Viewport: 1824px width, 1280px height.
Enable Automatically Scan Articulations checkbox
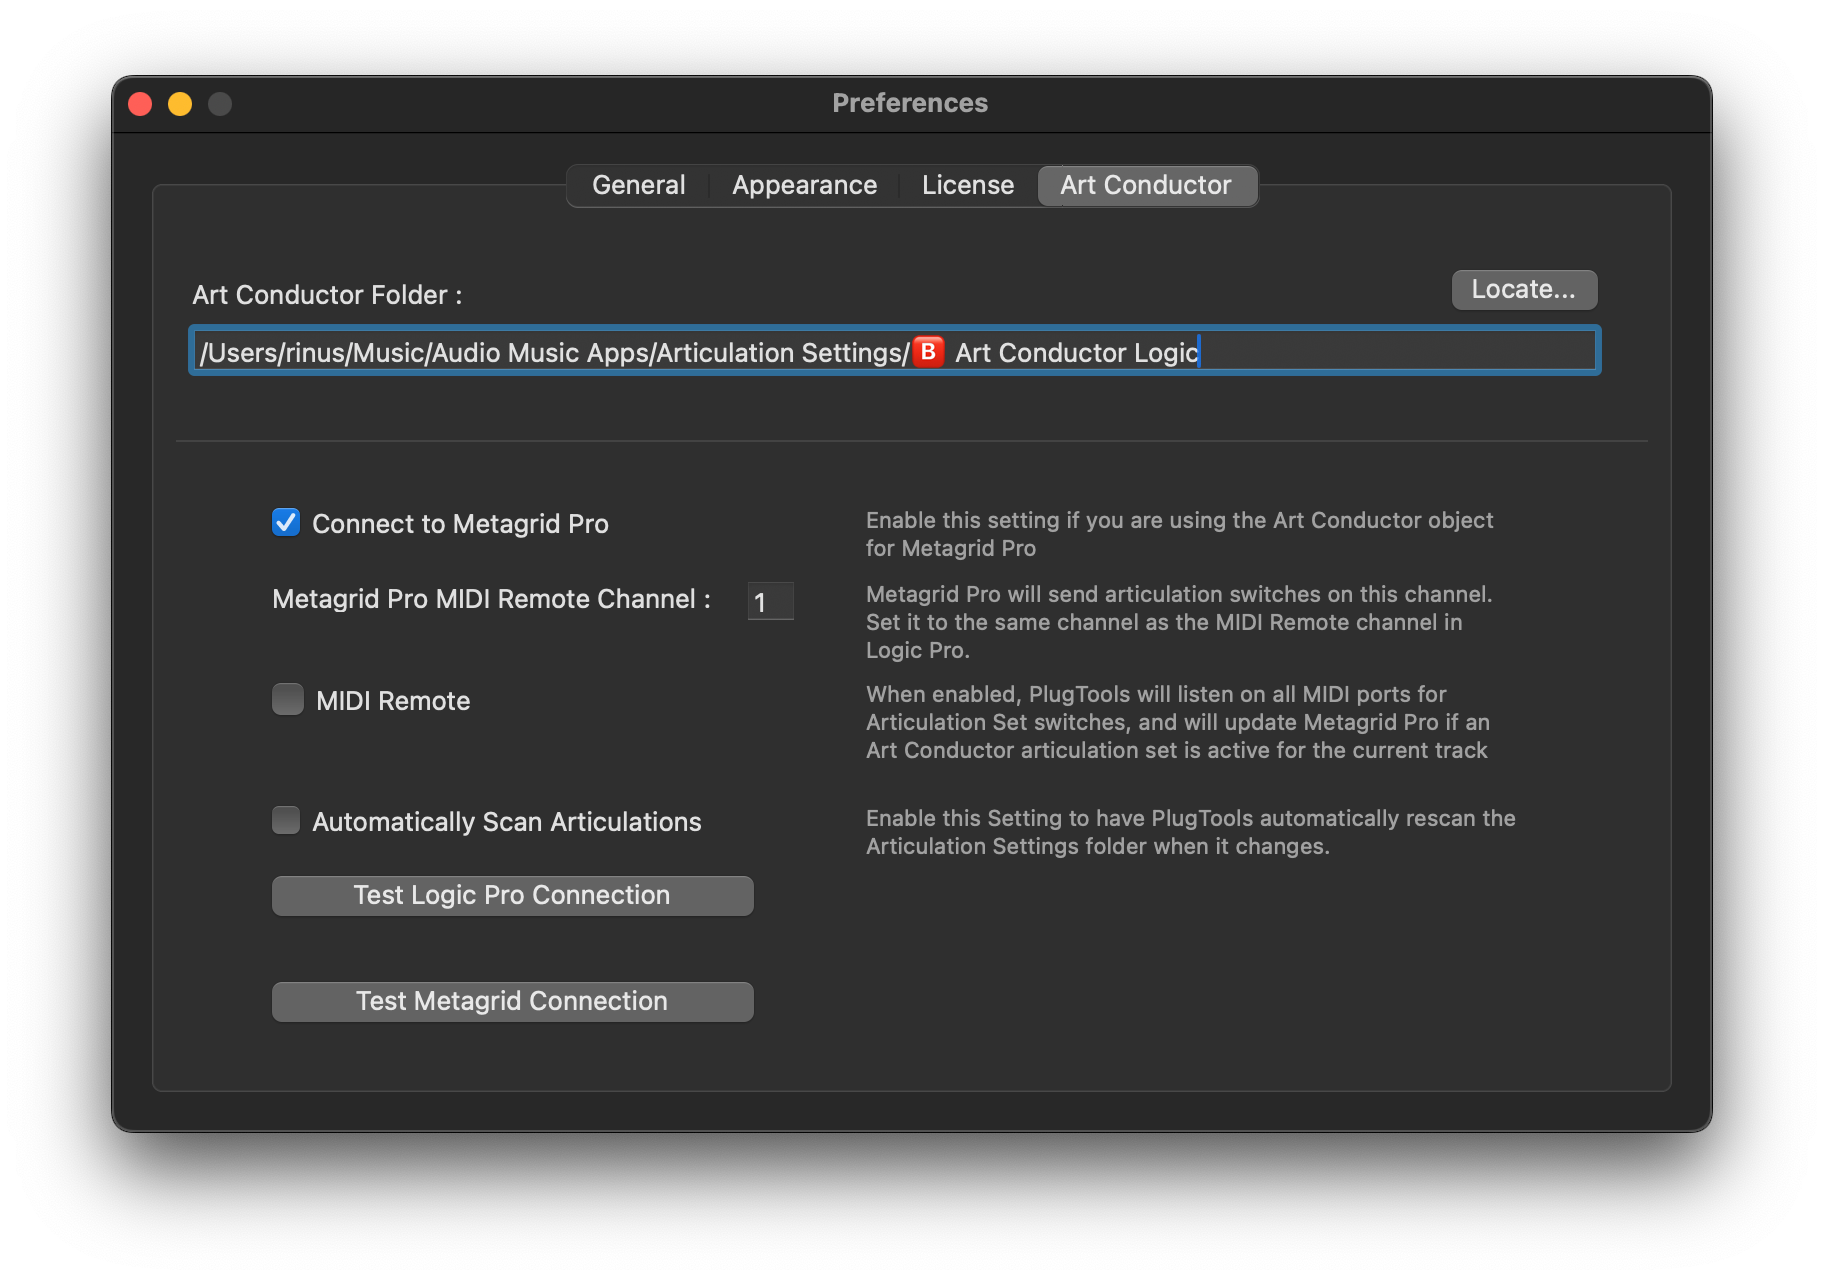click(287, 821)
